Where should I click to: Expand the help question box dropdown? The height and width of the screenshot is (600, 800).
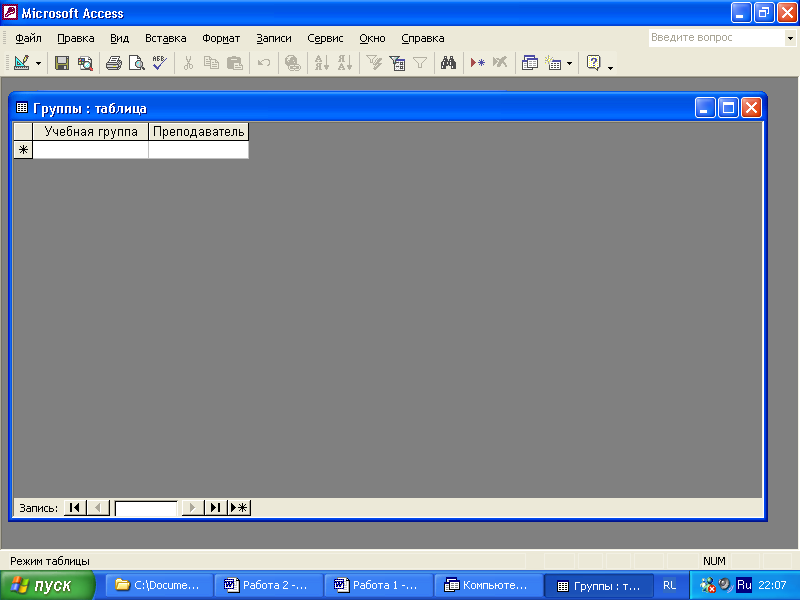coord(790,38)
